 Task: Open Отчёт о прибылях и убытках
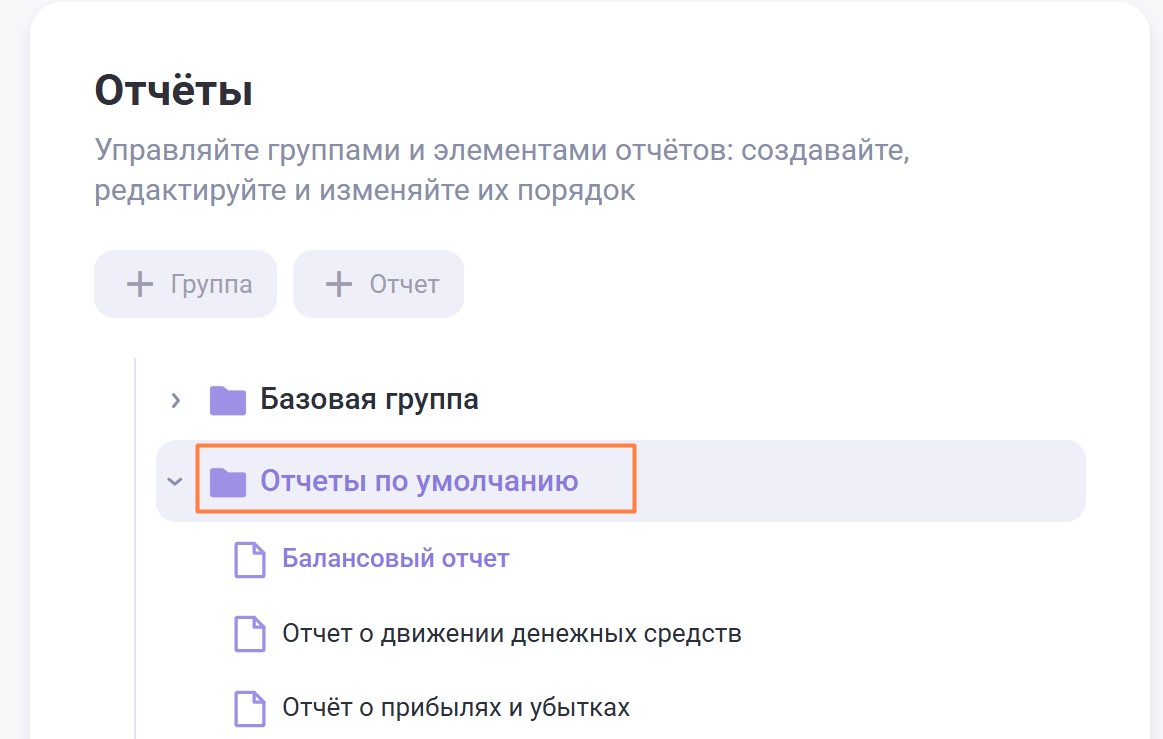[x=456, y=708]
